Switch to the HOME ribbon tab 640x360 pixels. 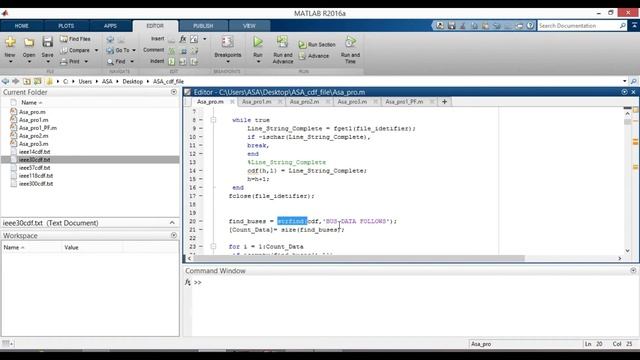tap(22, 26)
